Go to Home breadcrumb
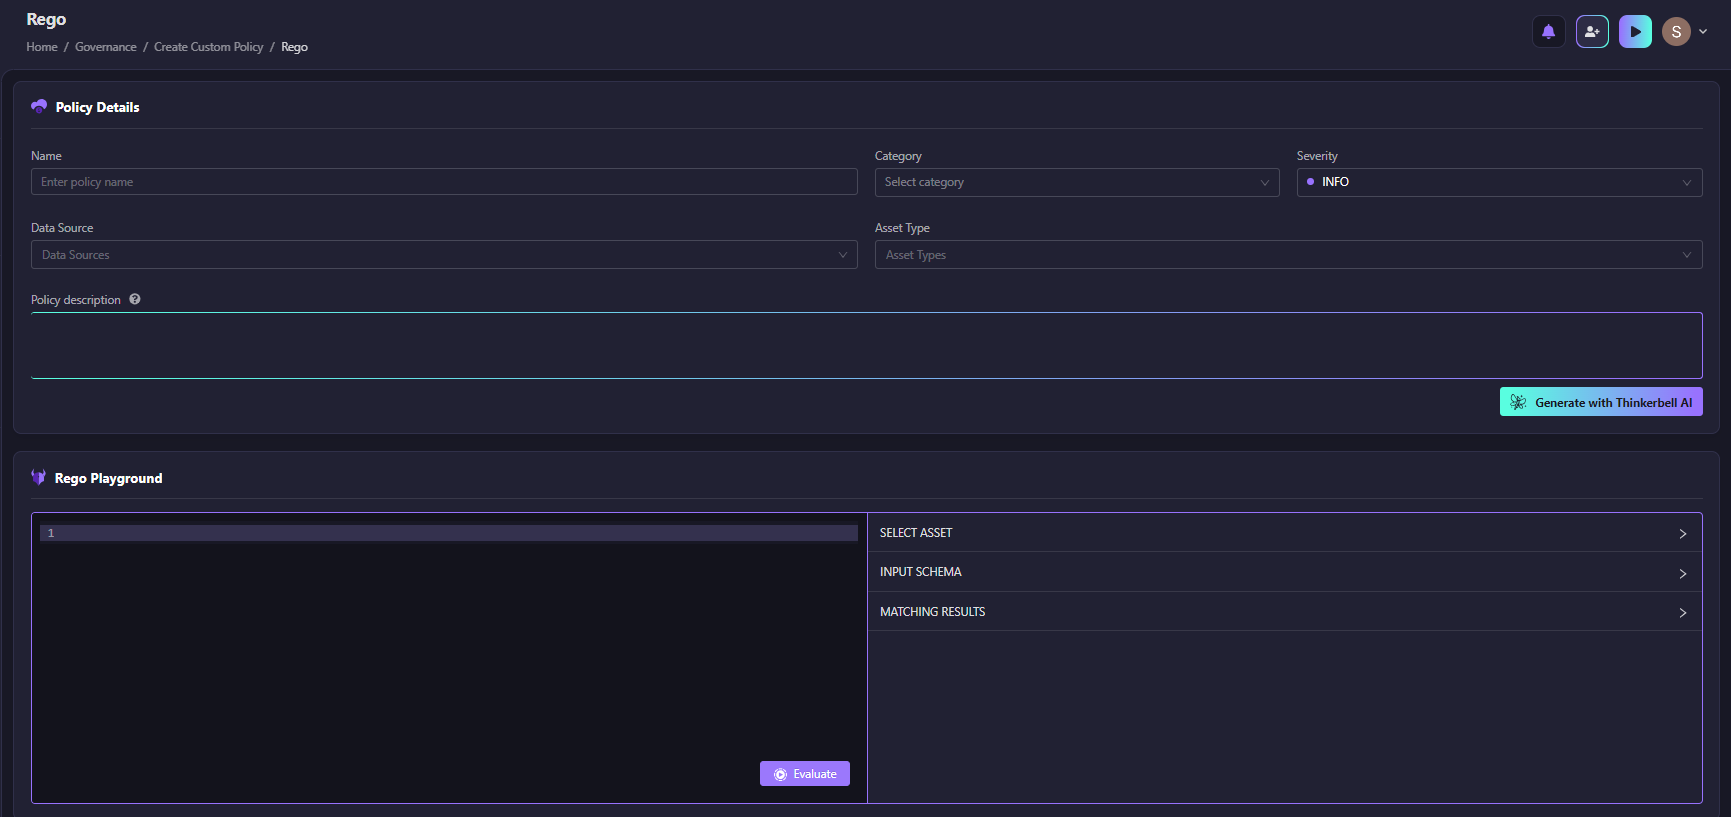1731x817 pixels. [42, 47]
